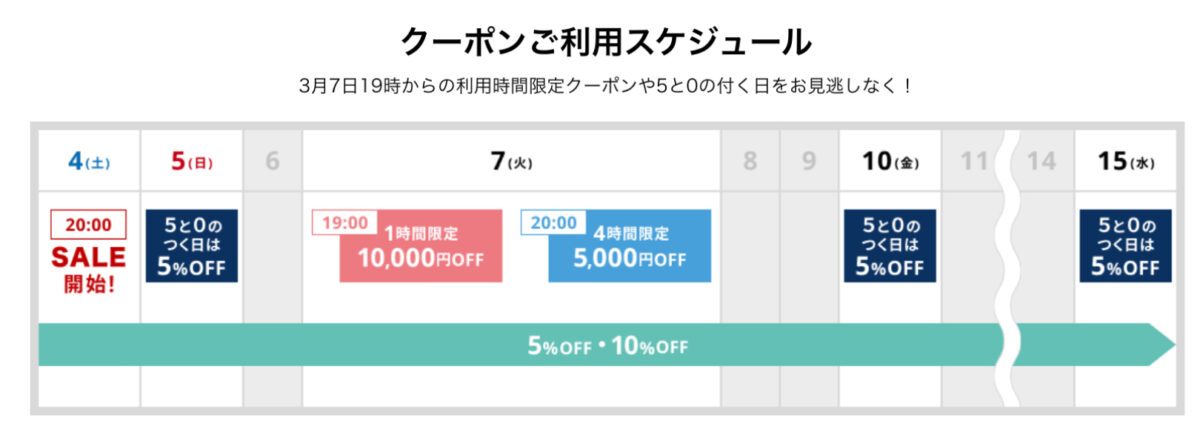The image size is (1200, 421).
Task: Click the pink 19:00 time label
Action: [x=345, y=222]
